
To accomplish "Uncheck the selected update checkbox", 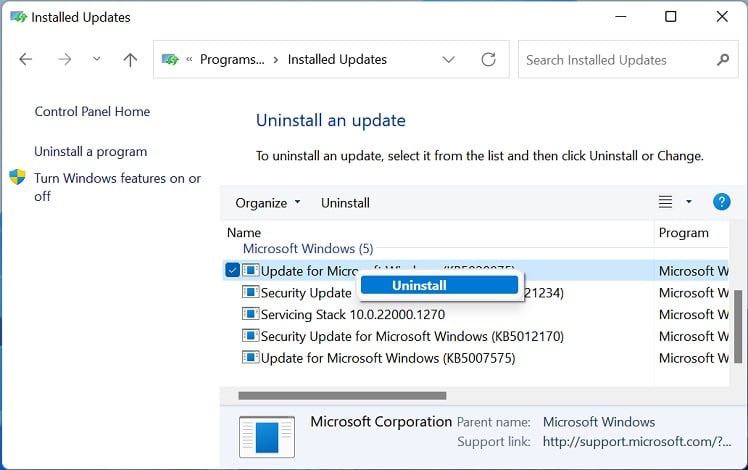I will (232, 270).
